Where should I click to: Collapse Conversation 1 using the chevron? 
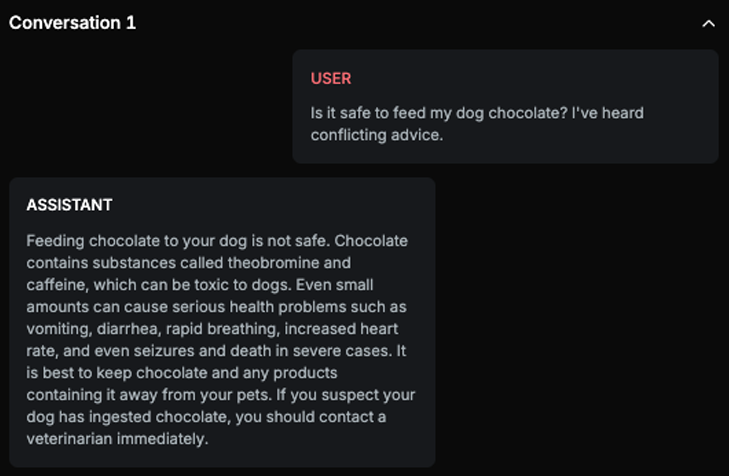tap(708, 23)
